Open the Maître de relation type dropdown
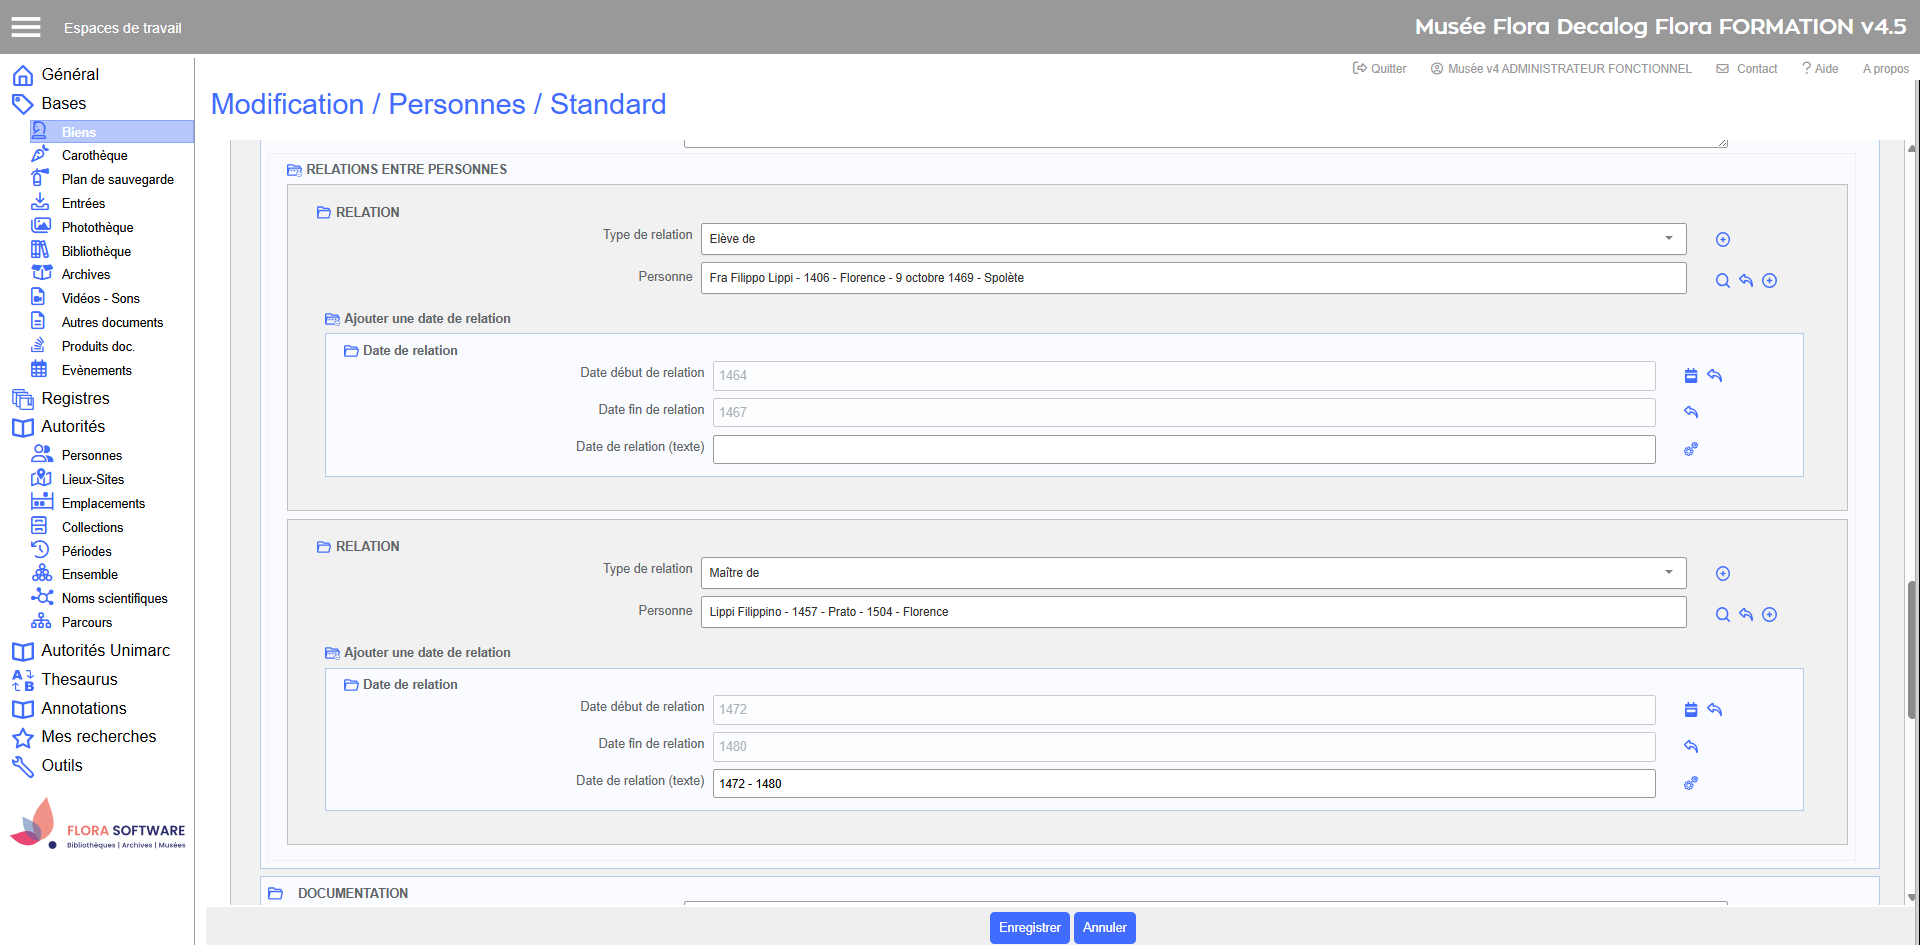This screenshot has height=945, width=1920. (x=1192, y=573)
